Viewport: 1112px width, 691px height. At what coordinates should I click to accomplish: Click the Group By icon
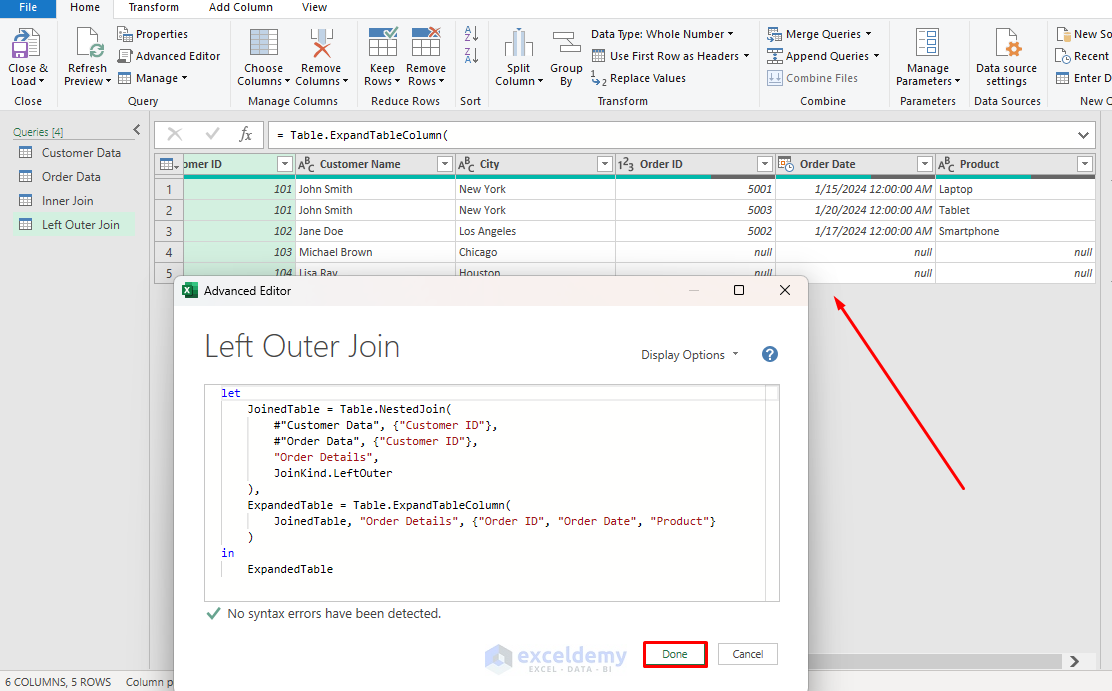click(566, 43)
